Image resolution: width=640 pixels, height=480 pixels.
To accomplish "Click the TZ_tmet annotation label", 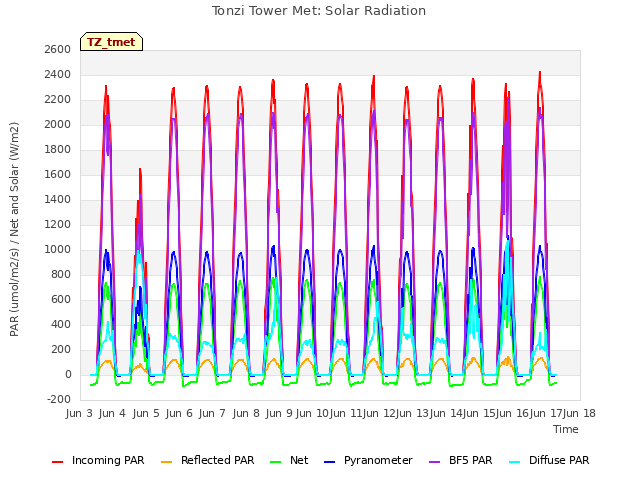I will click(x=111, y=42).
